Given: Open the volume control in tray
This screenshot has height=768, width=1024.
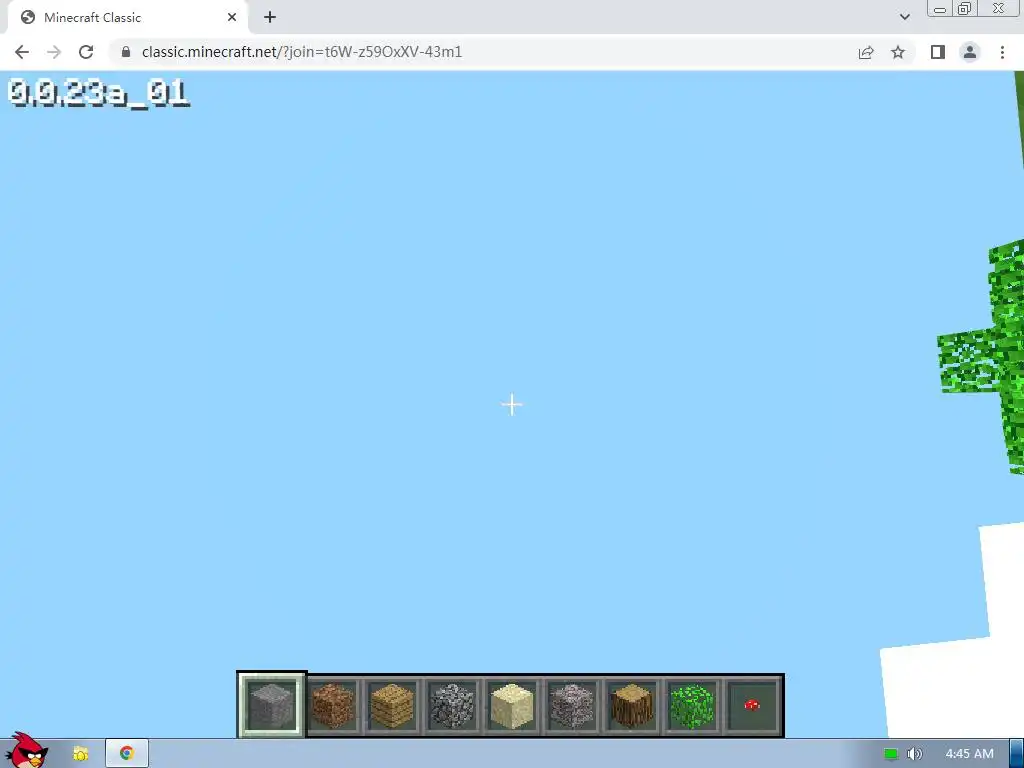Looking at the screenshot, I should tap(914, 754).
